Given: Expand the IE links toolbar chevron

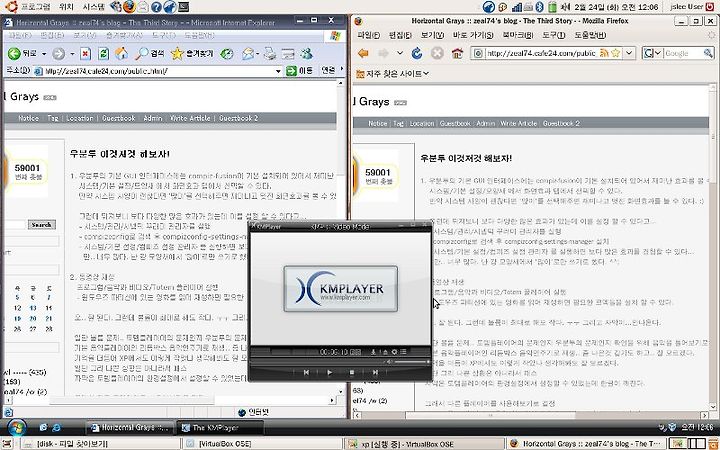Looking at the screenshot, I should [x=342, y=69].
